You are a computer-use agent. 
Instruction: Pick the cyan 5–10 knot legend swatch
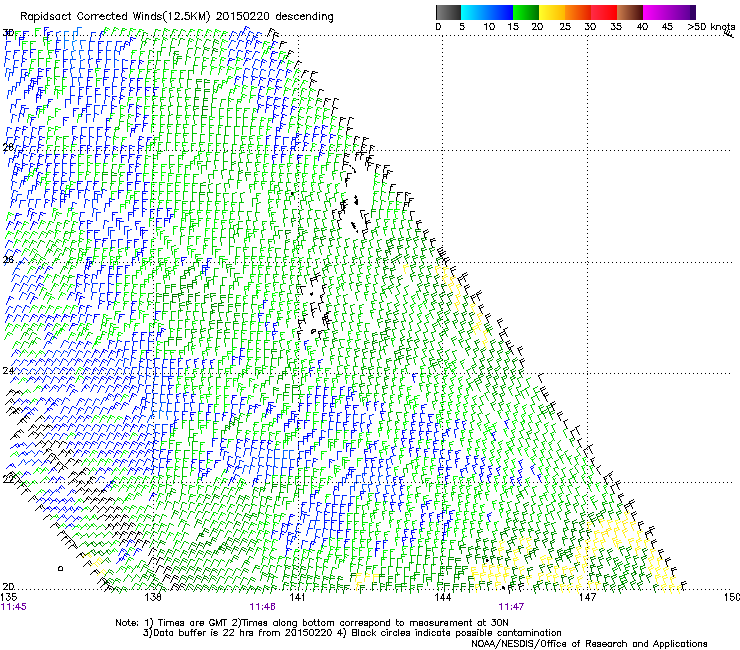[474, 12]
